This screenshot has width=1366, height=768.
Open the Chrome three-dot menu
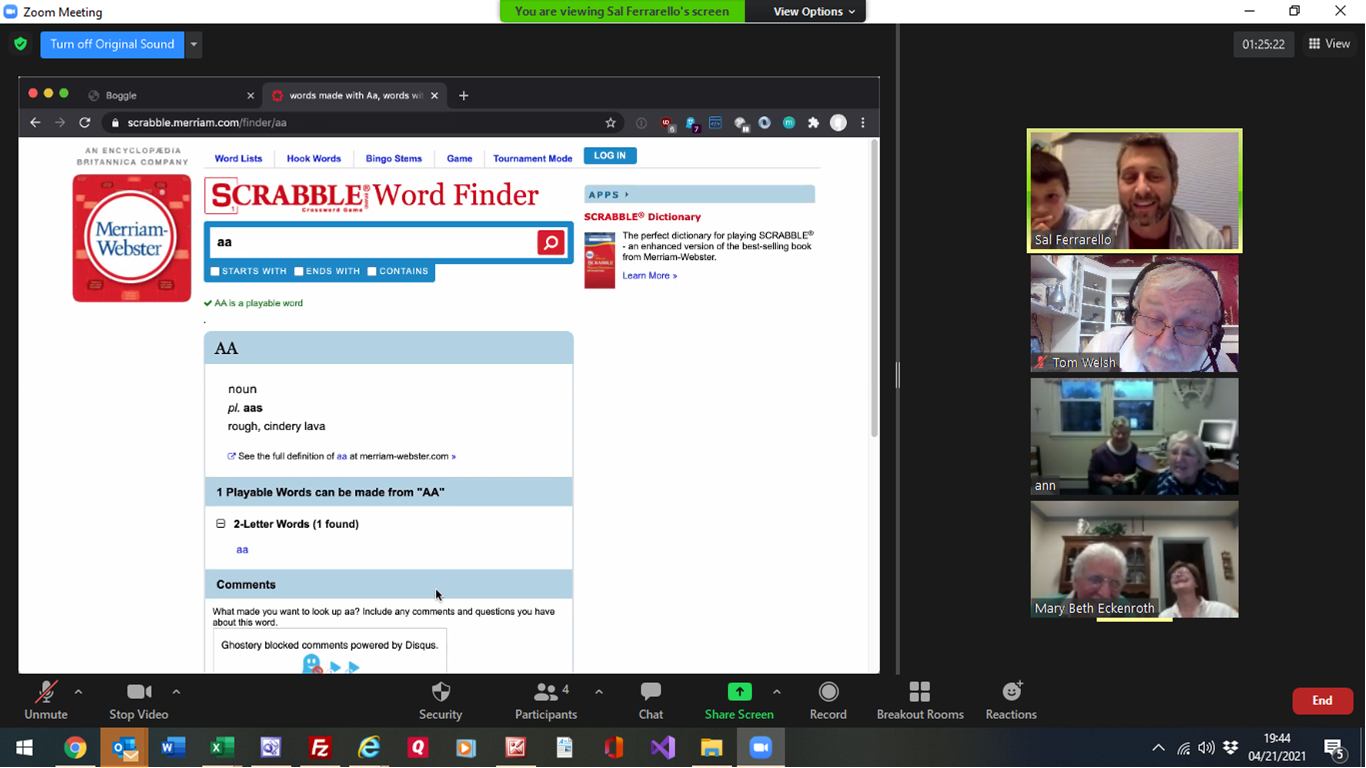click(863, 123)
